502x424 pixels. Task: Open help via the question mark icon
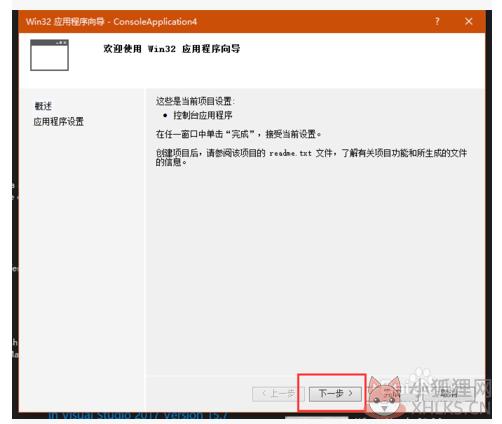pyautogui.click(x=437, y=22)
